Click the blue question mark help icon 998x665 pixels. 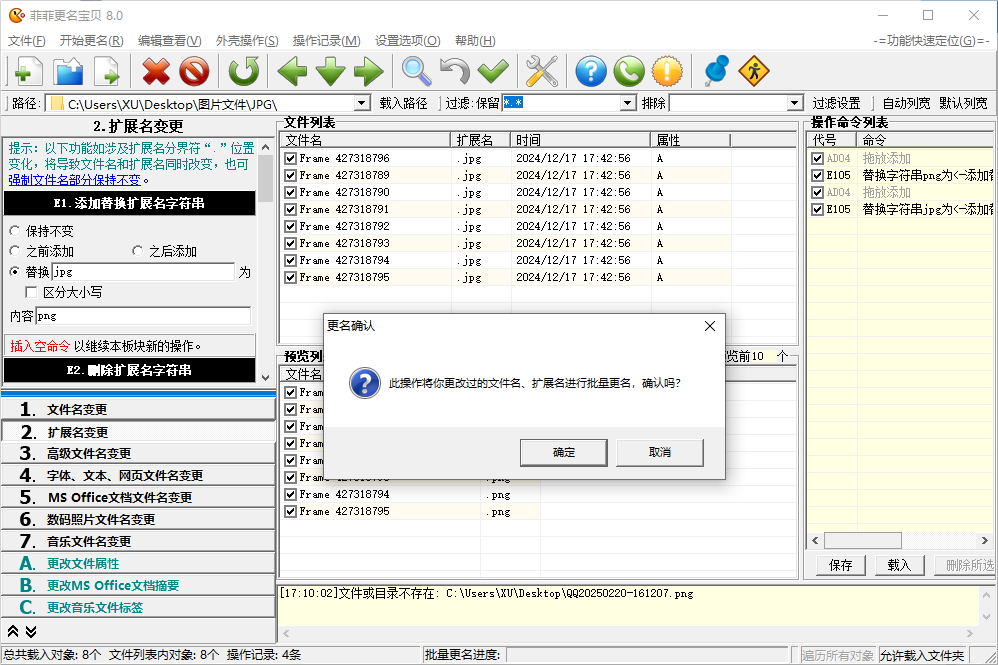click(x=591, y=71)
